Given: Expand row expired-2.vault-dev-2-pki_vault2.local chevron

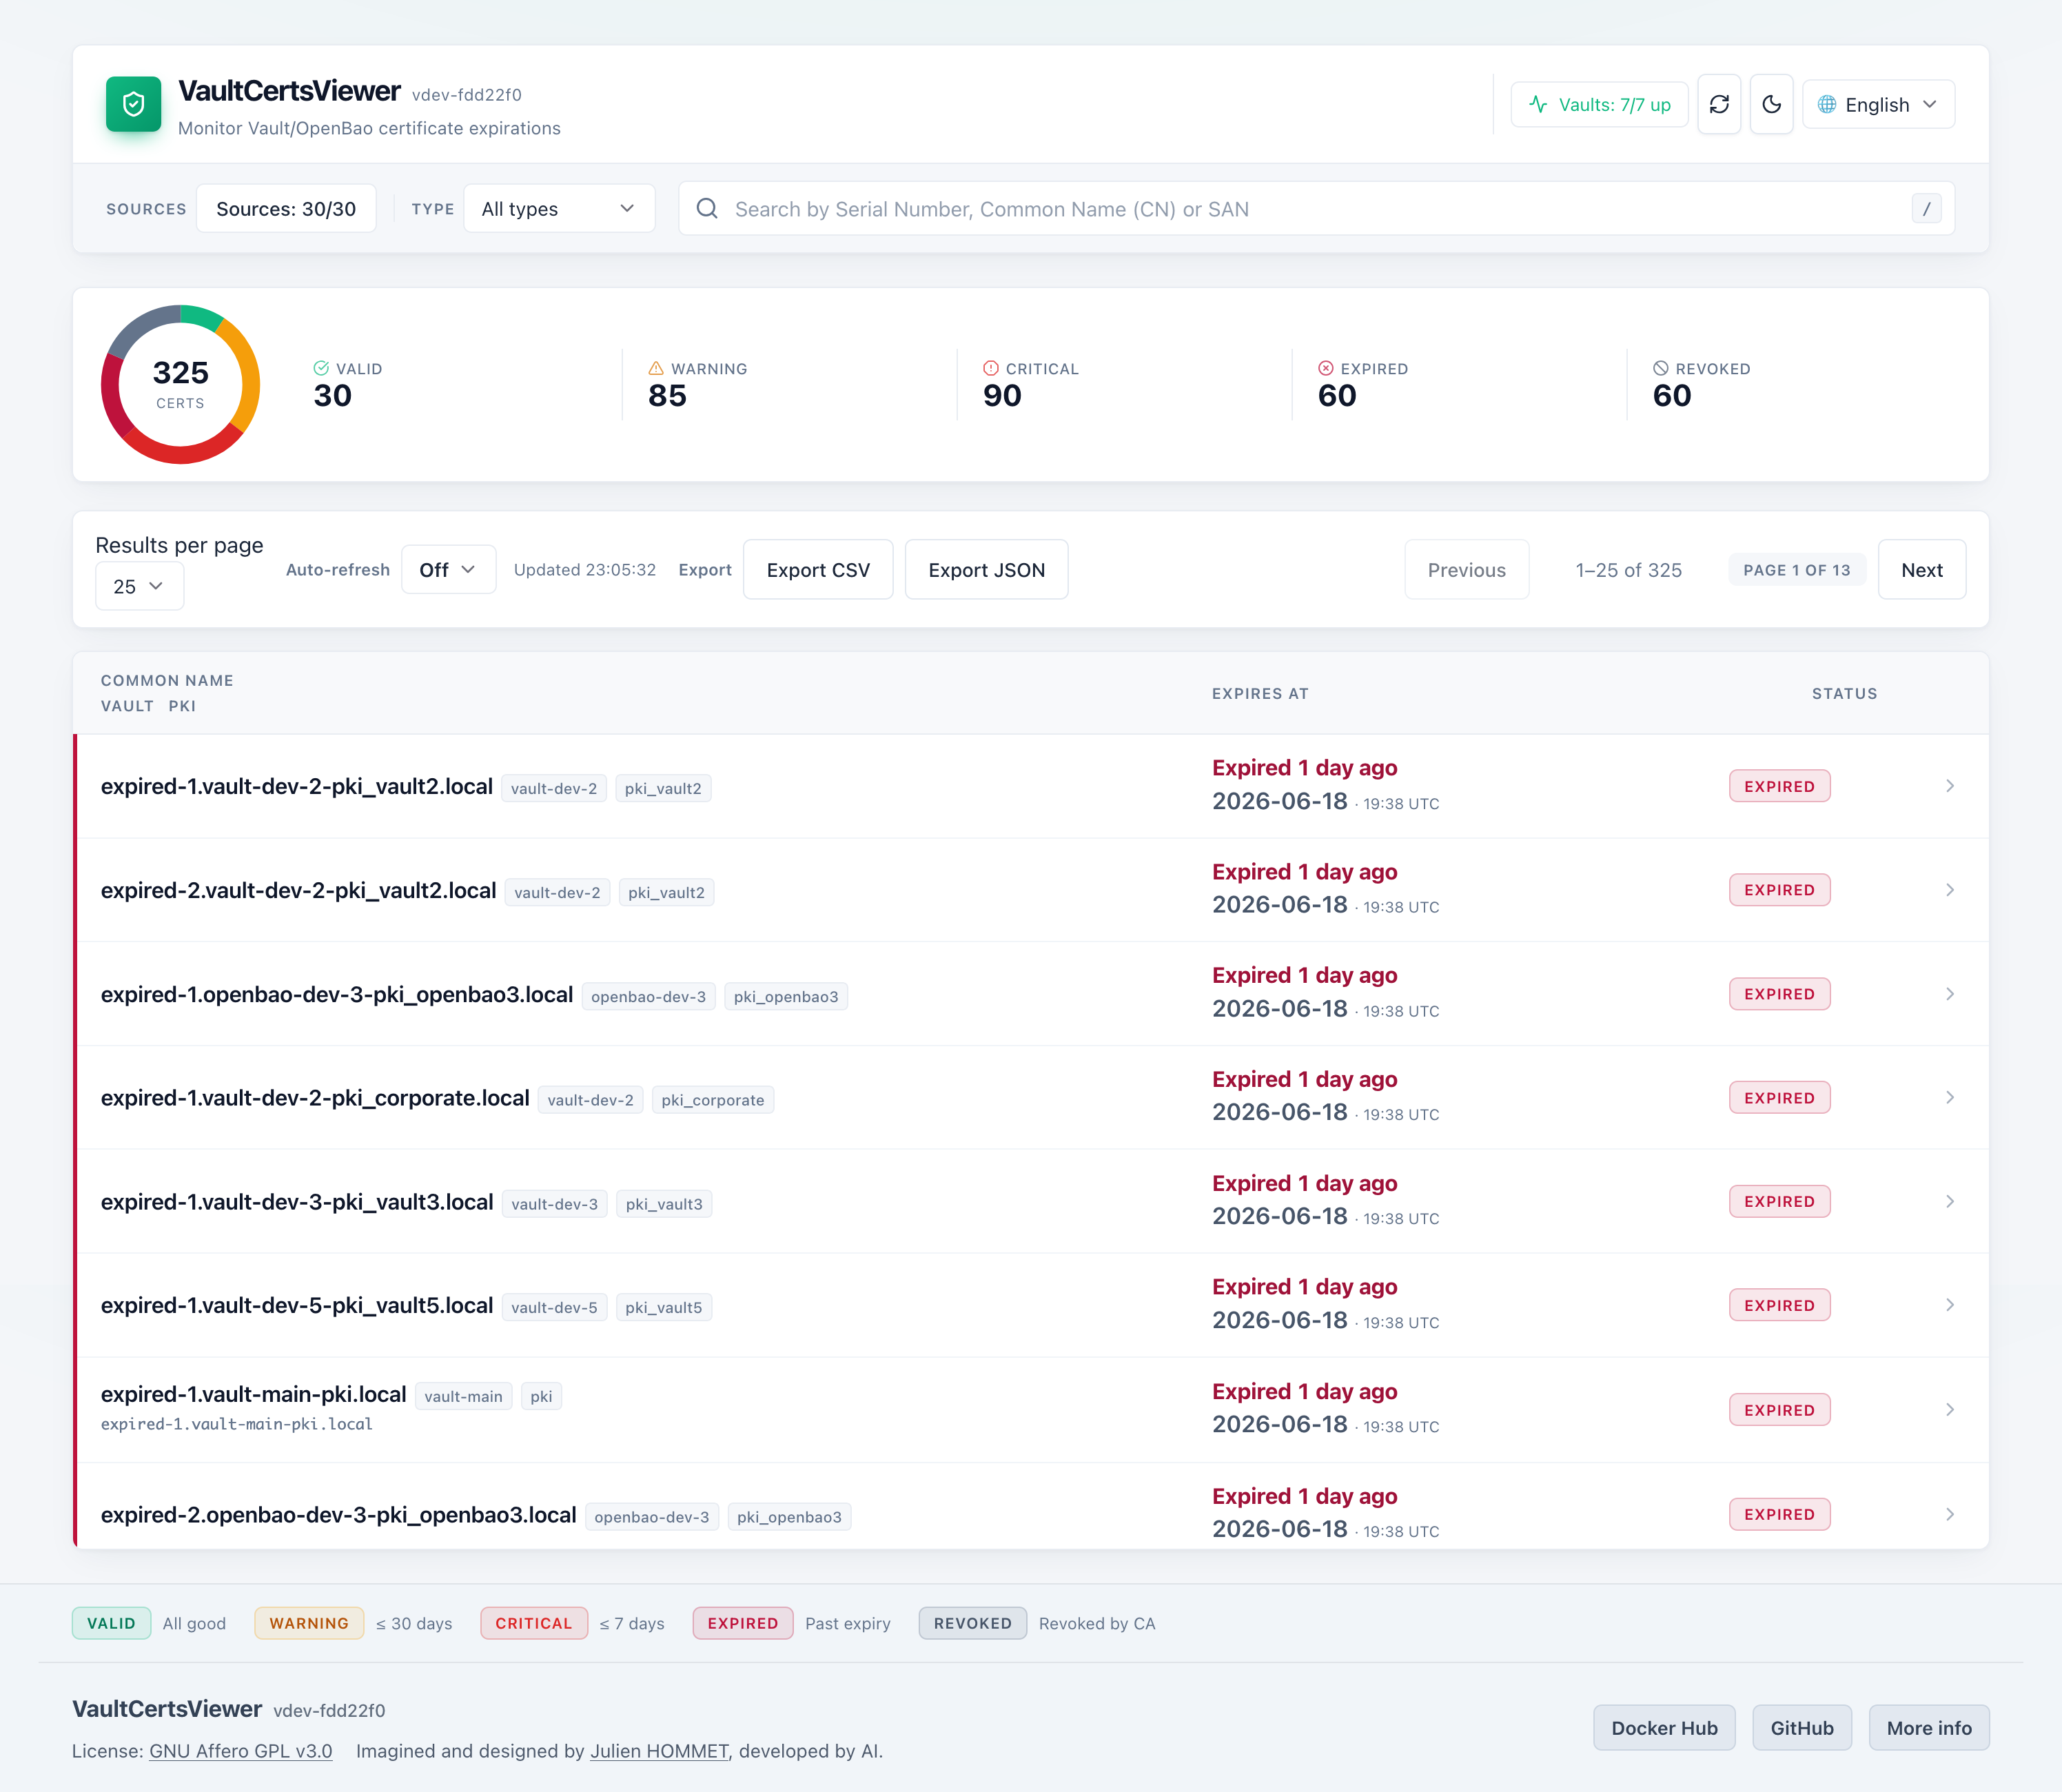Looking at the screenshot, I should coord(1949,890).
